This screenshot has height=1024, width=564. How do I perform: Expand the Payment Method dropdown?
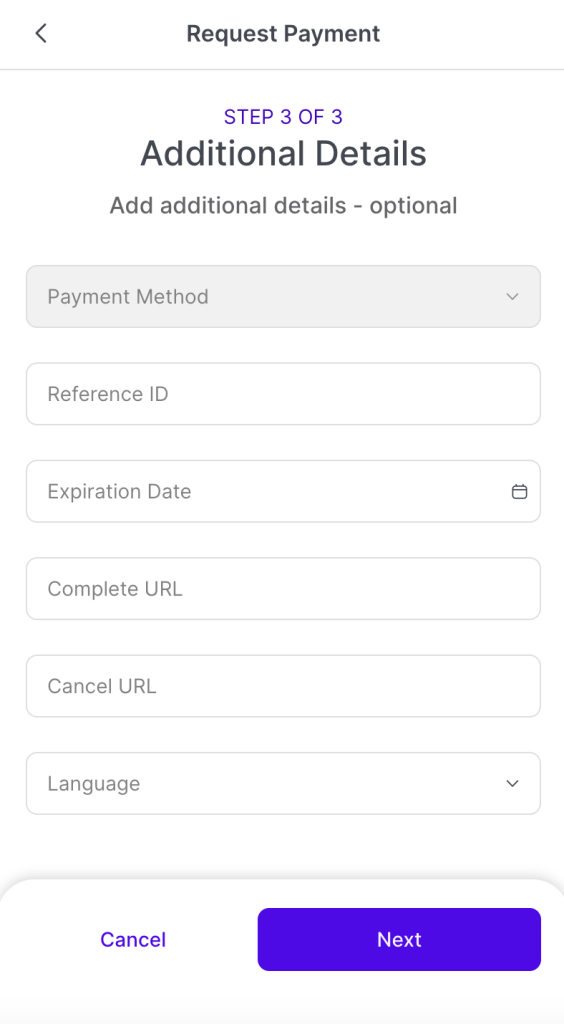[283, 296]
